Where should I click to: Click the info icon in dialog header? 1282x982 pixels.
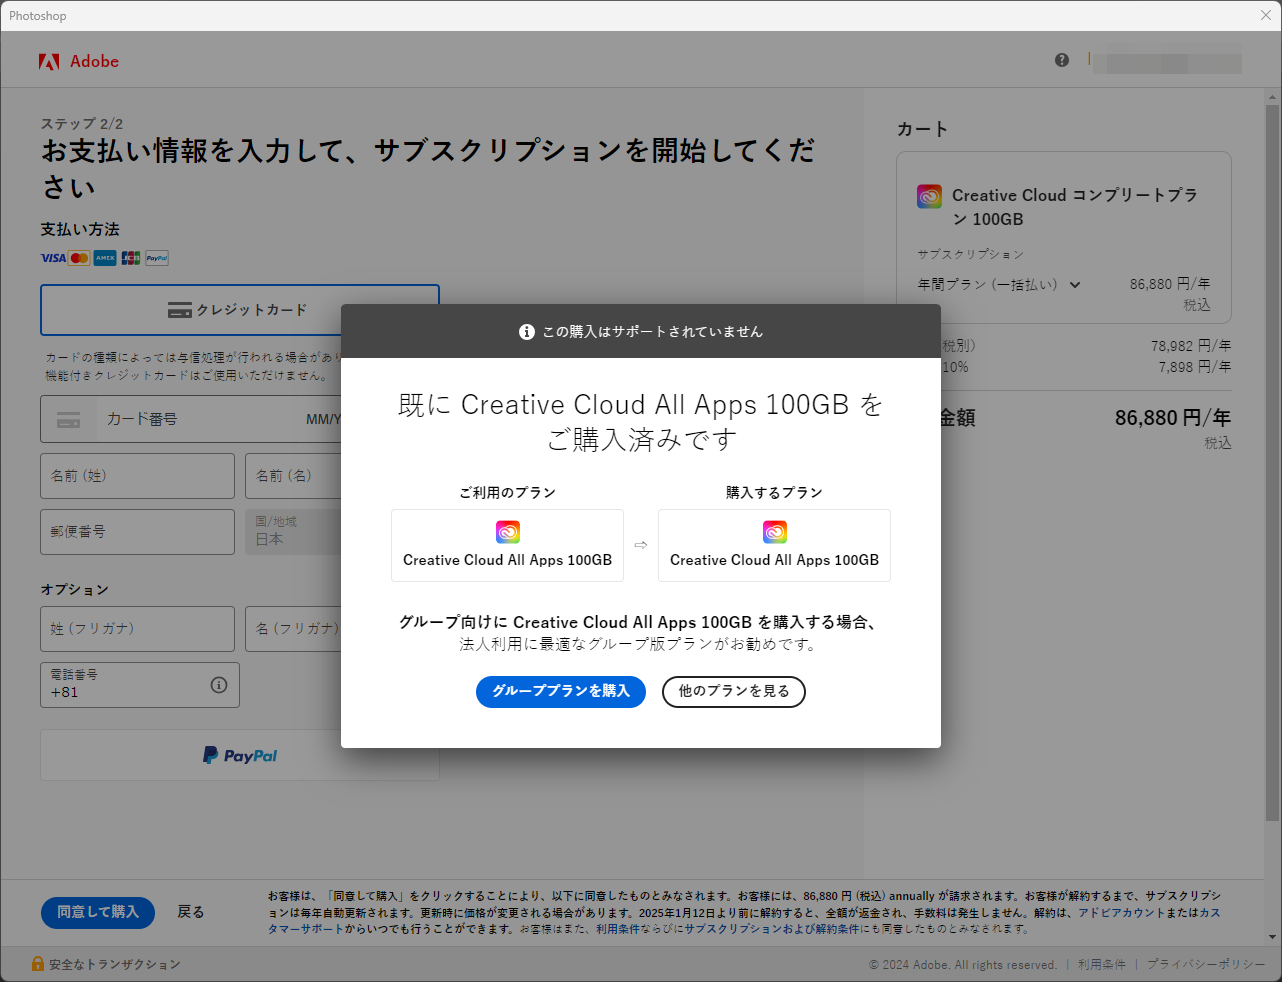click(527, 332)
